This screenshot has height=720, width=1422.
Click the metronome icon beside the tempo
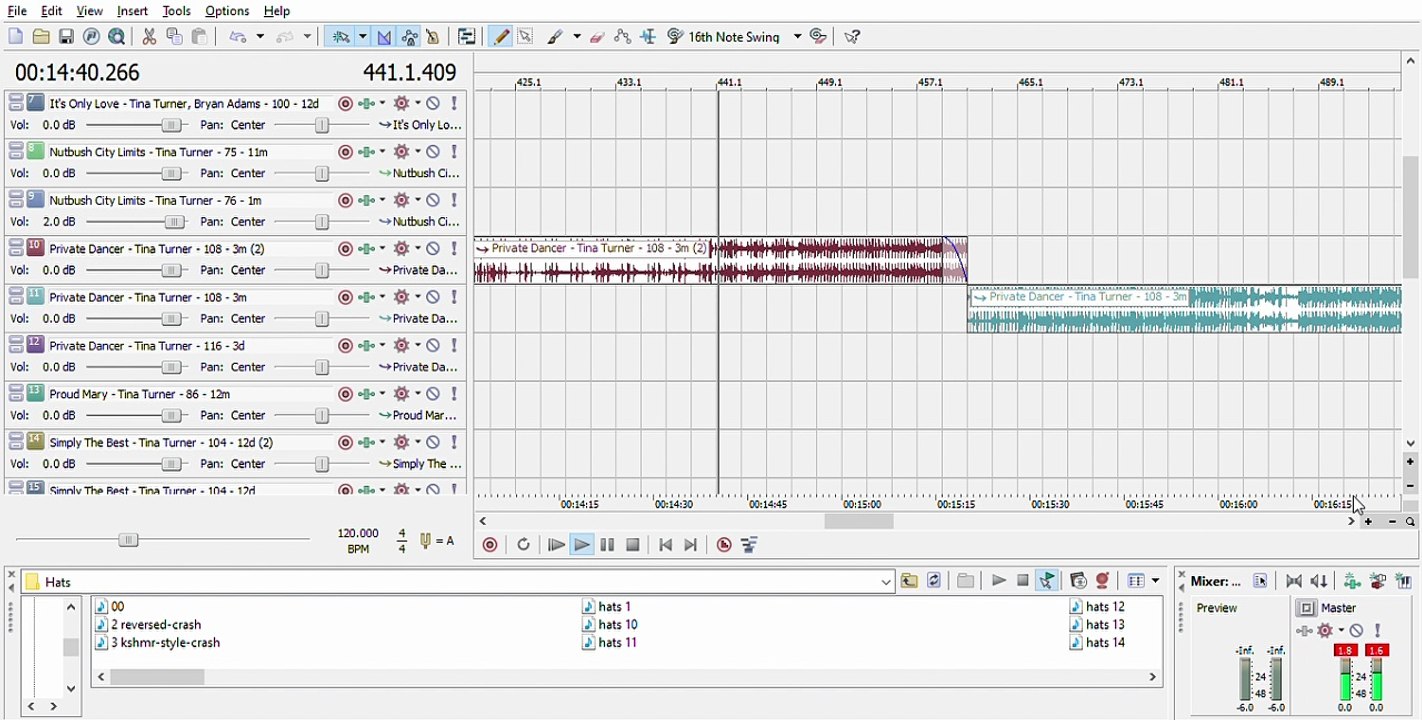(426, 541)
